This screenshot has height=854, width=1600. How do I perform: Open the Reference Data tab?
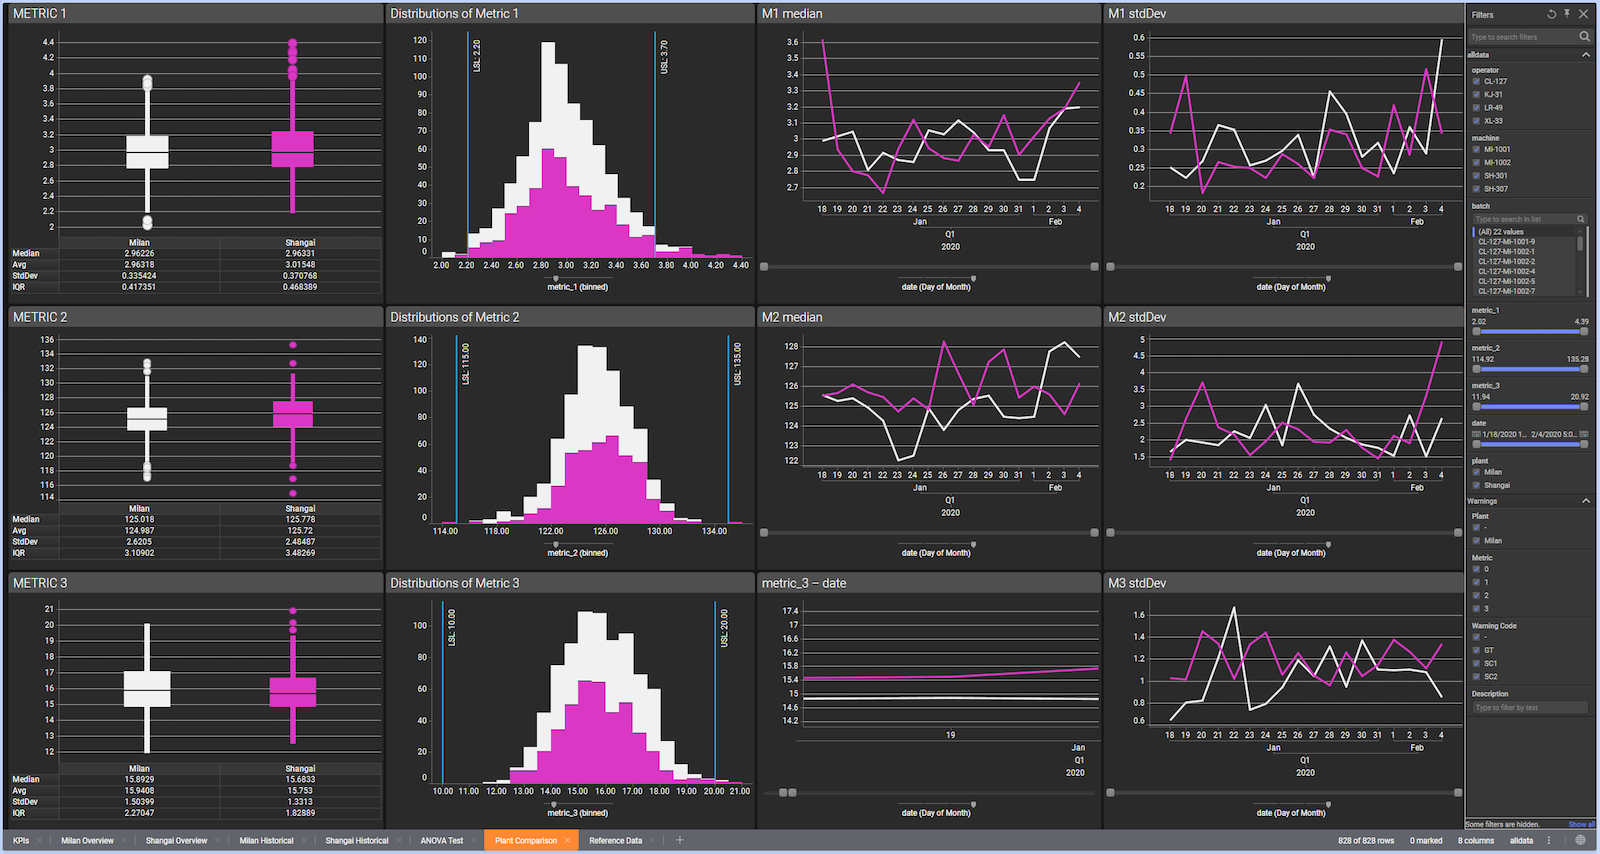[x=615, y=841]
